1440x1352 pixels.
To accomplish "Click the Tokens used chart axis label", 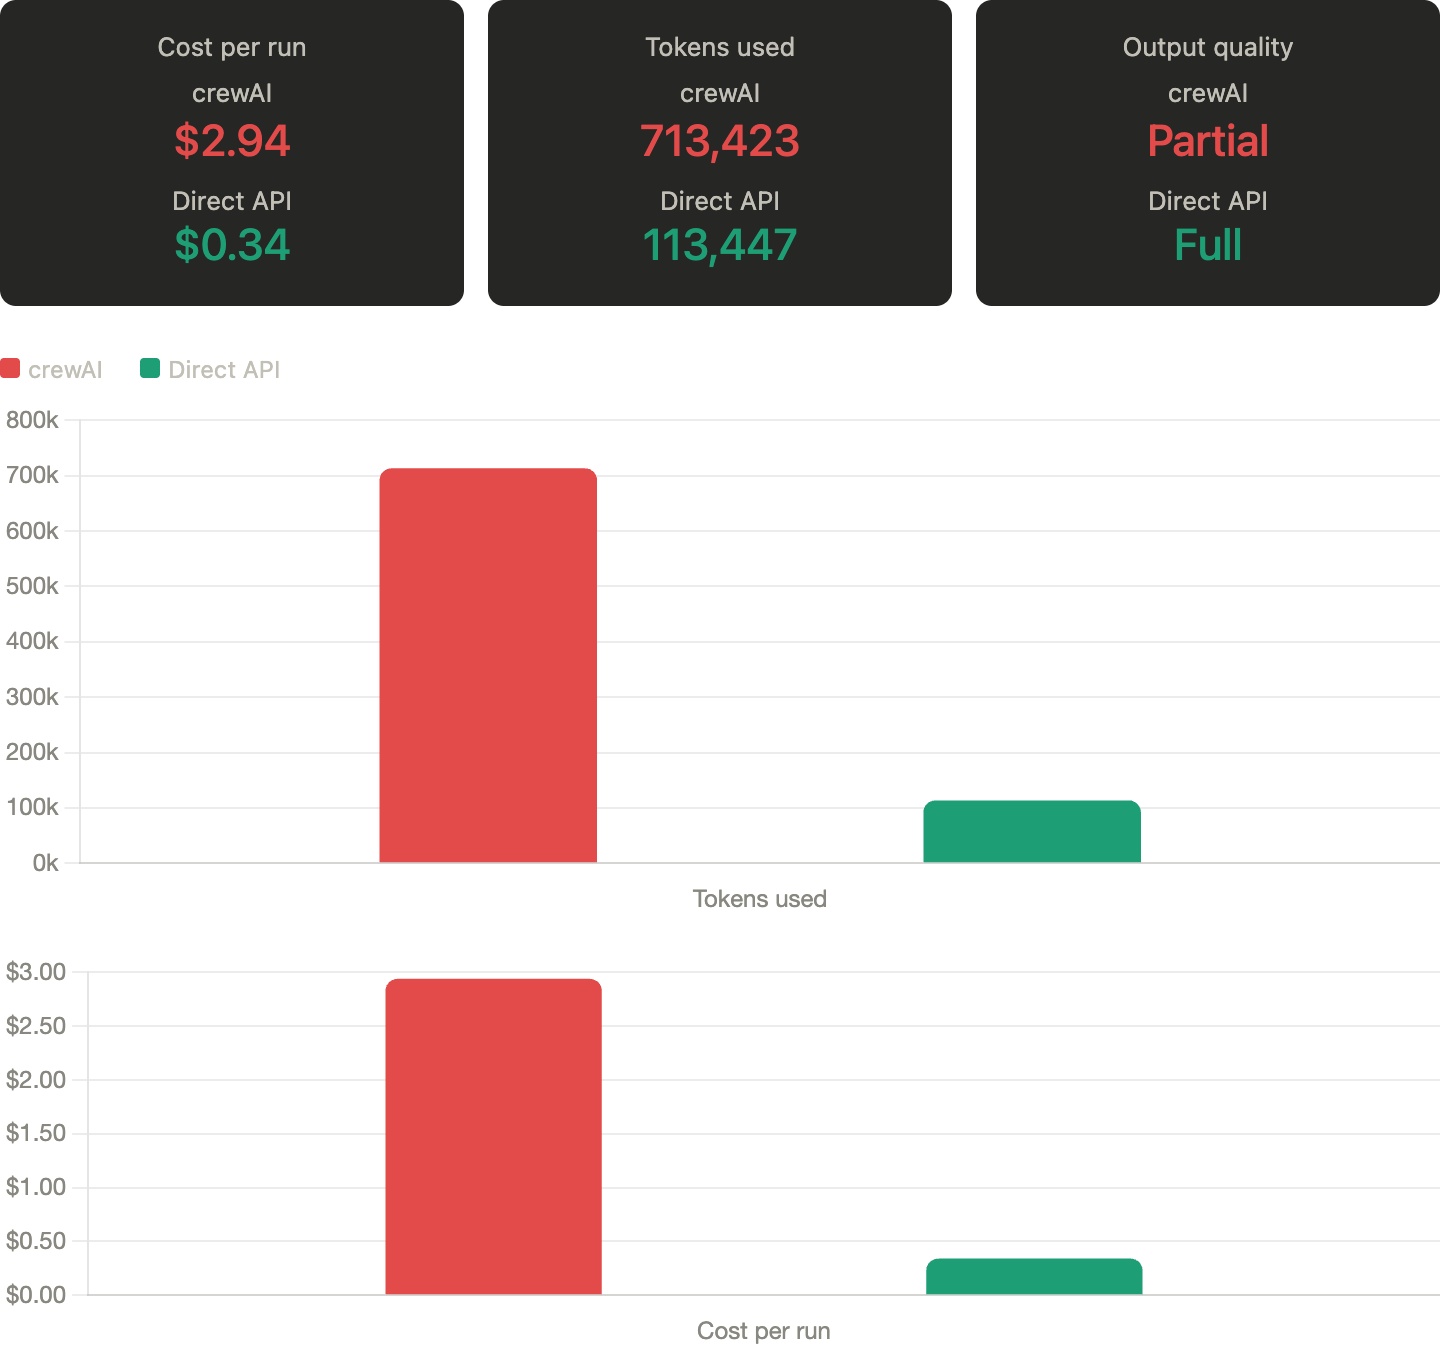I will [x=760, y=899].
